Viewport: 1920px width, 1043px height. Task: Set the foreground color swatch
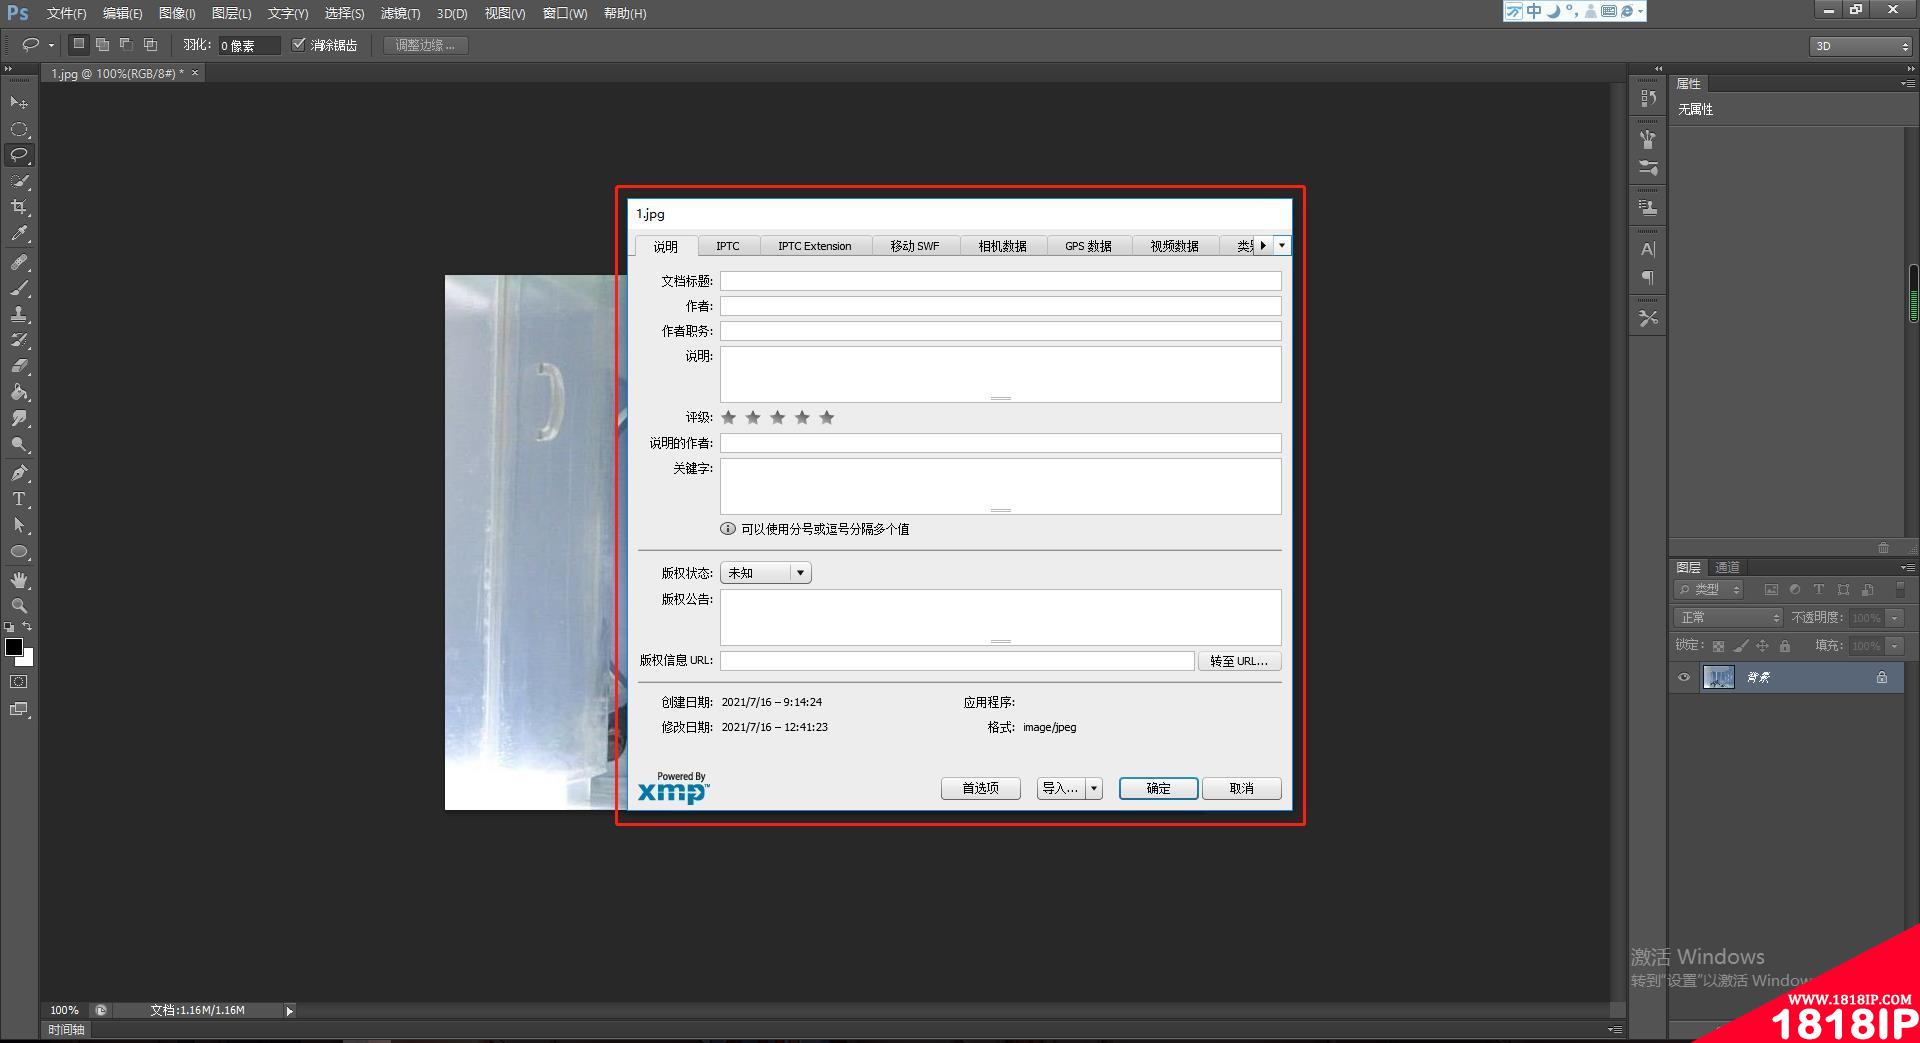14,647
